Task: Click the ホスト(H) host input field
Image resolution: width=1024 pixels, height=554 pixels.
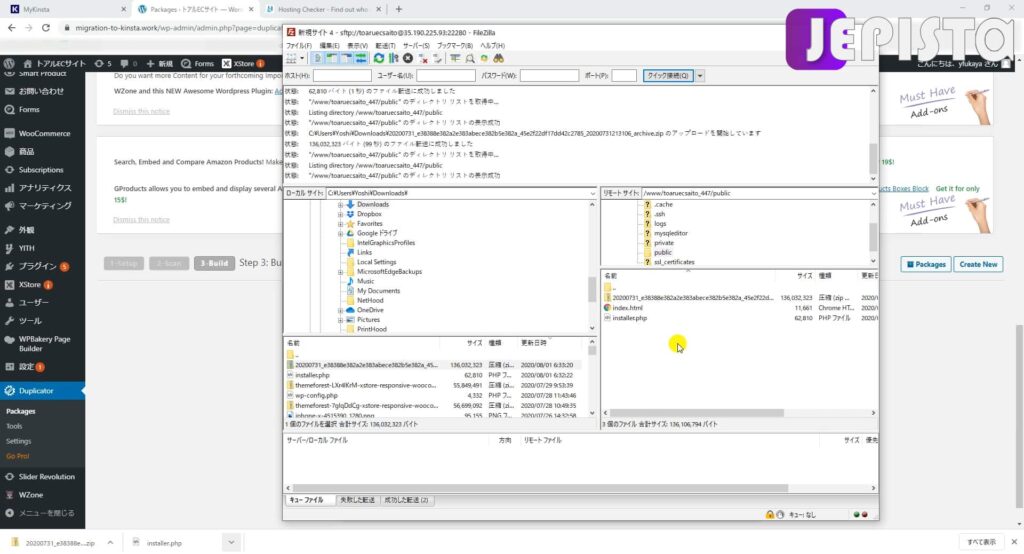Action: (x=342, y=76)
